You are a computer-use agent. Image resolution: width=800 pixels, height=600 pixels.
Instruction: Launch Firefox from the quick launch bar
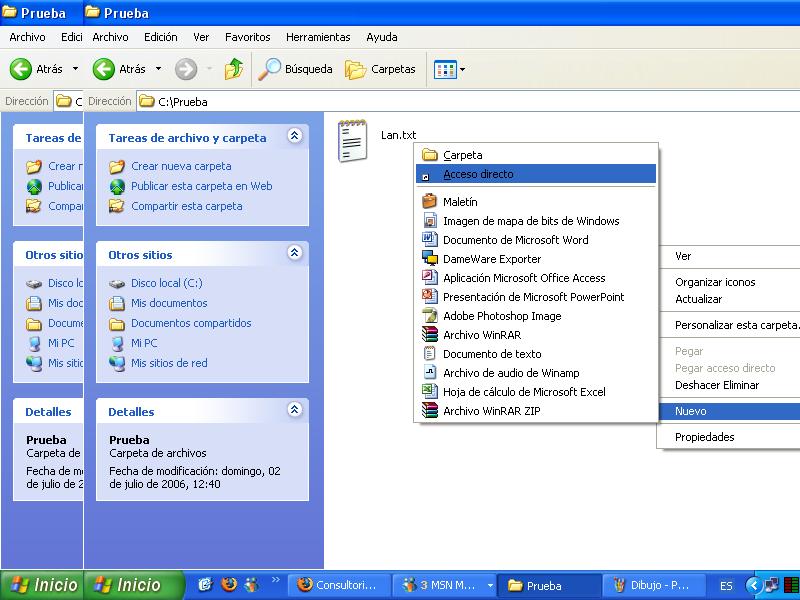point(229,585)
